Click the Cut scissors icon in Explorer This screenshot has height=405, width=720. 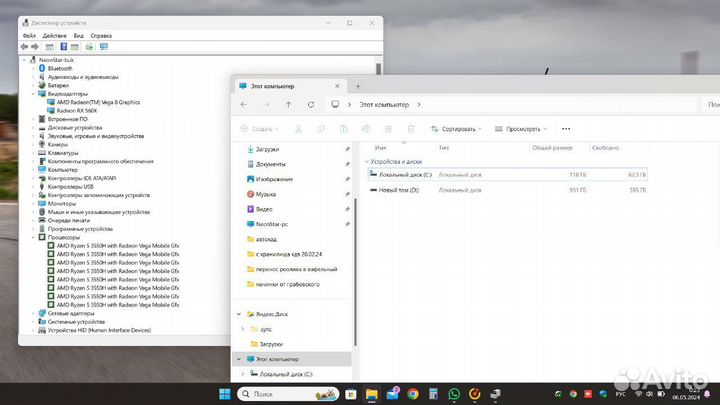pos(298,129)
